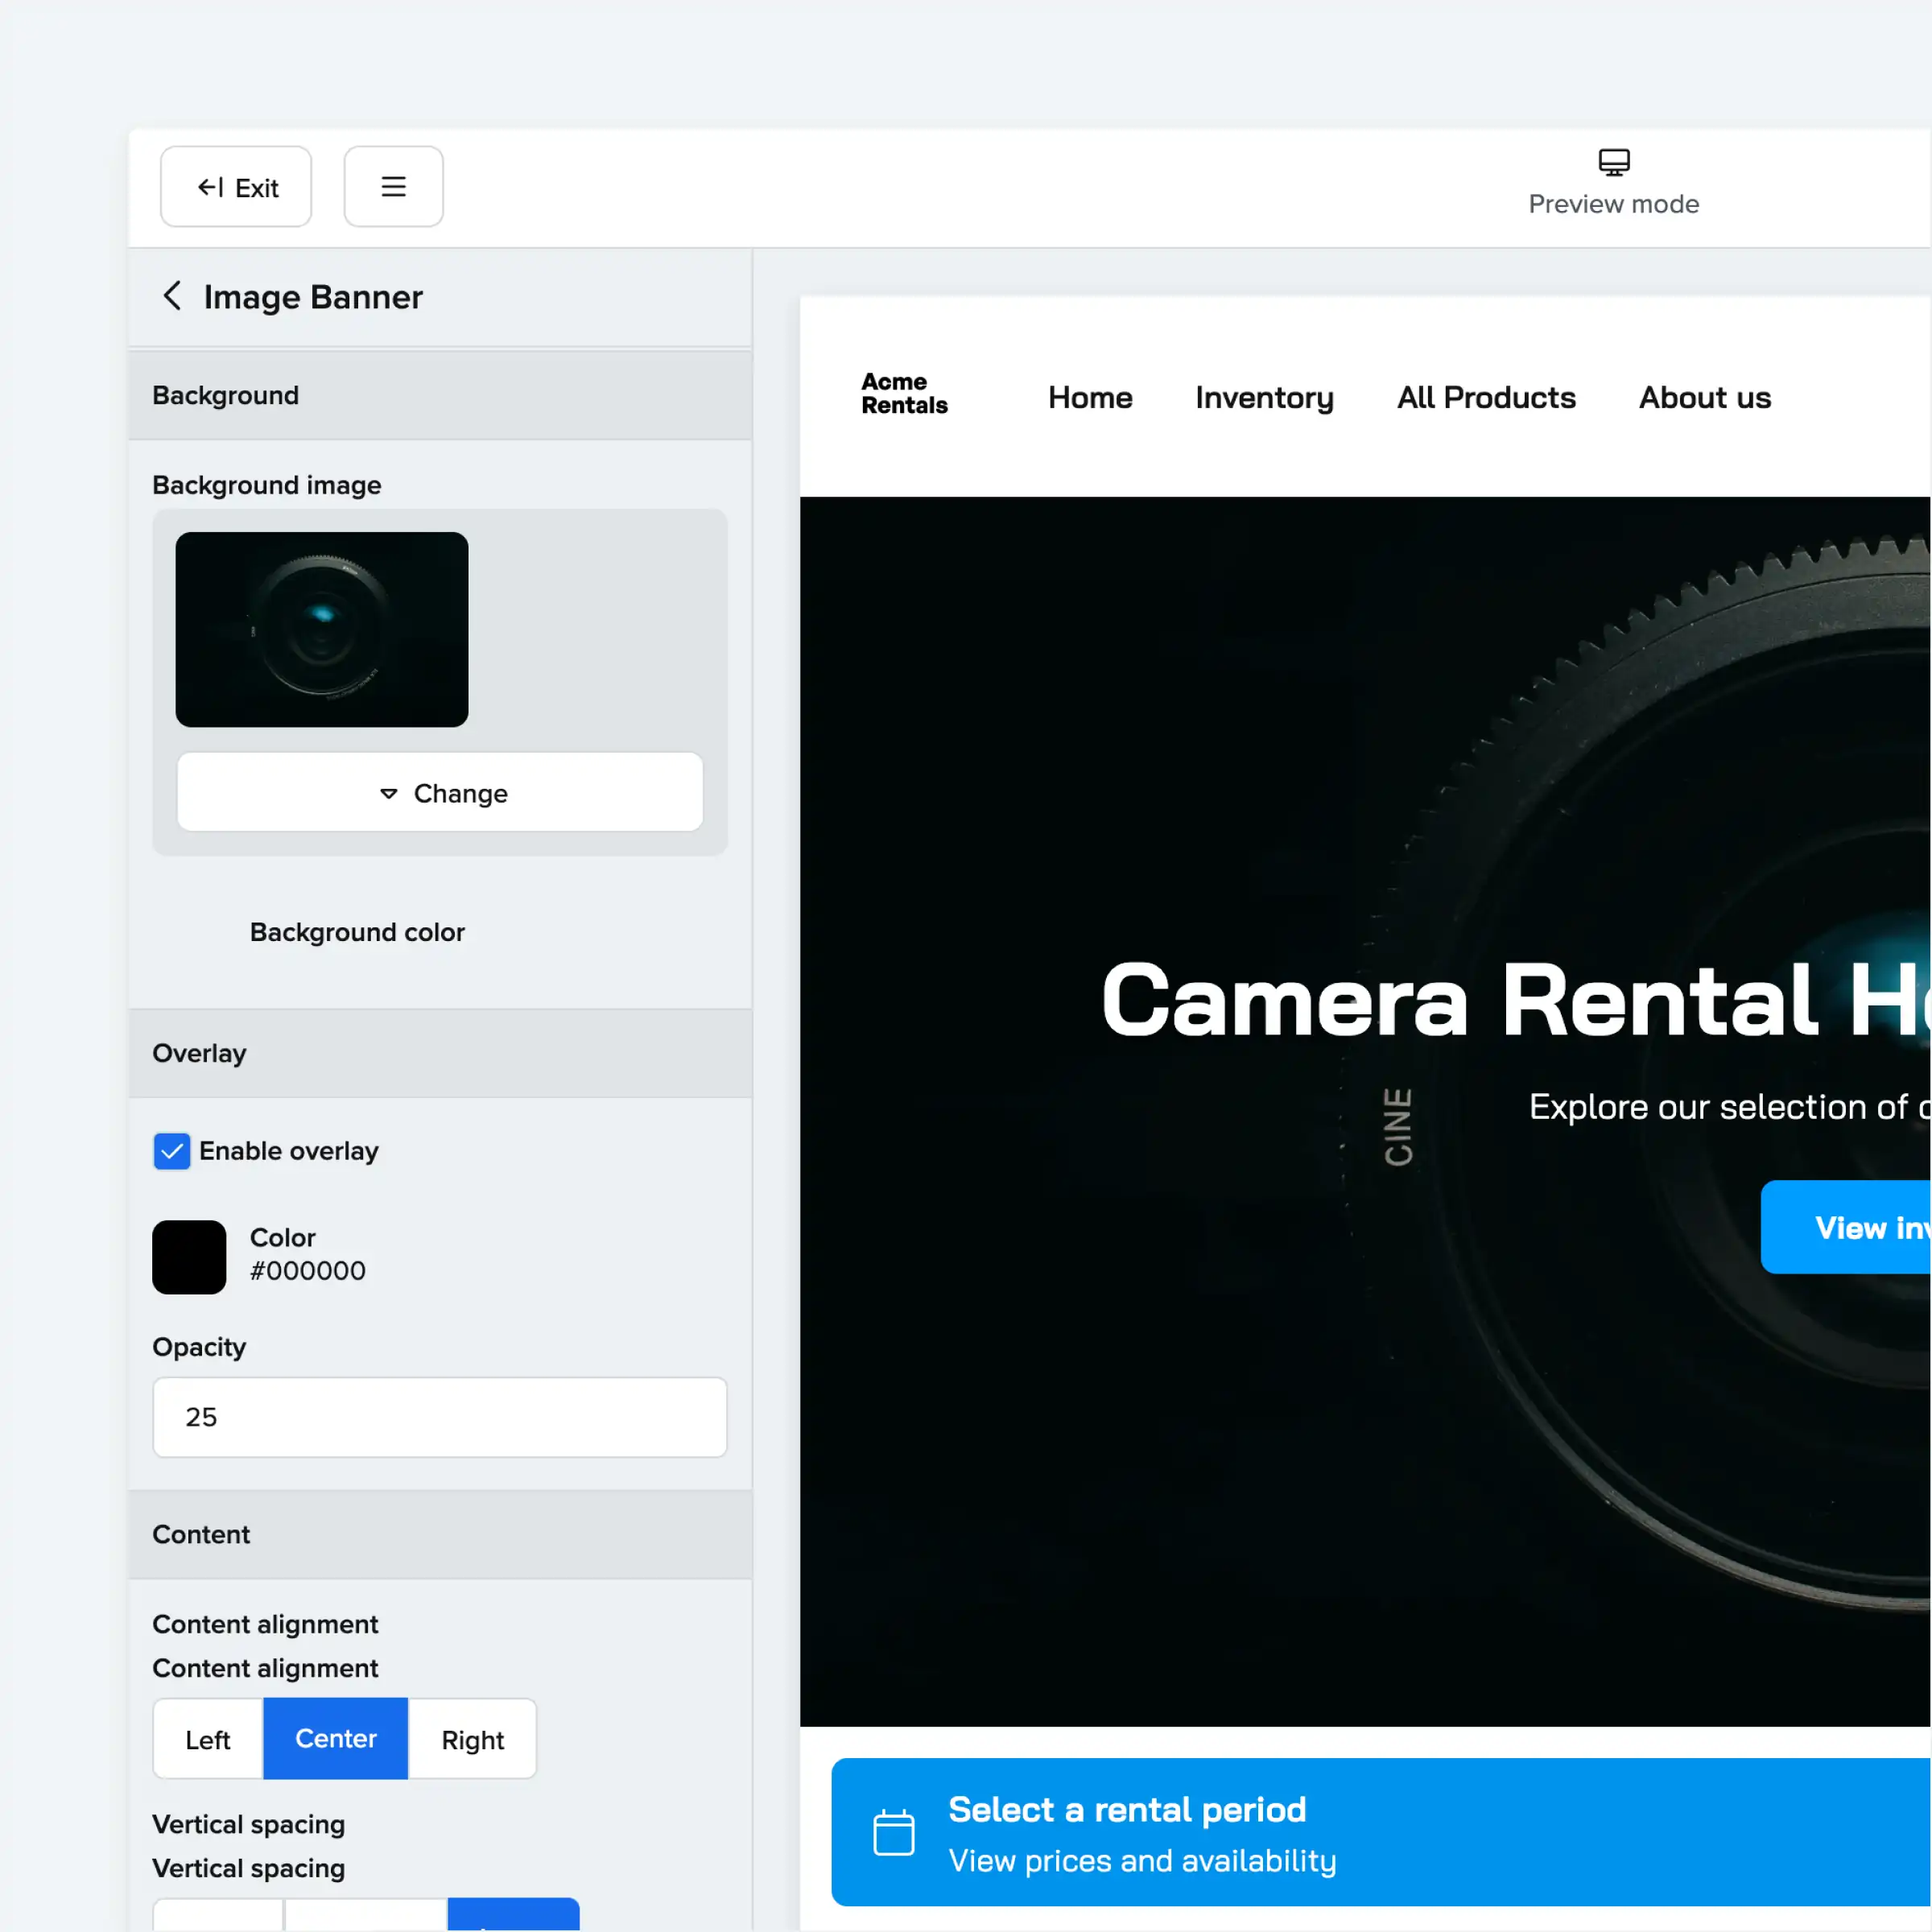Viewport: 1932px width, 1932px height.
Task: Open the Home navigation item
Action: [x=1090, y=397]
